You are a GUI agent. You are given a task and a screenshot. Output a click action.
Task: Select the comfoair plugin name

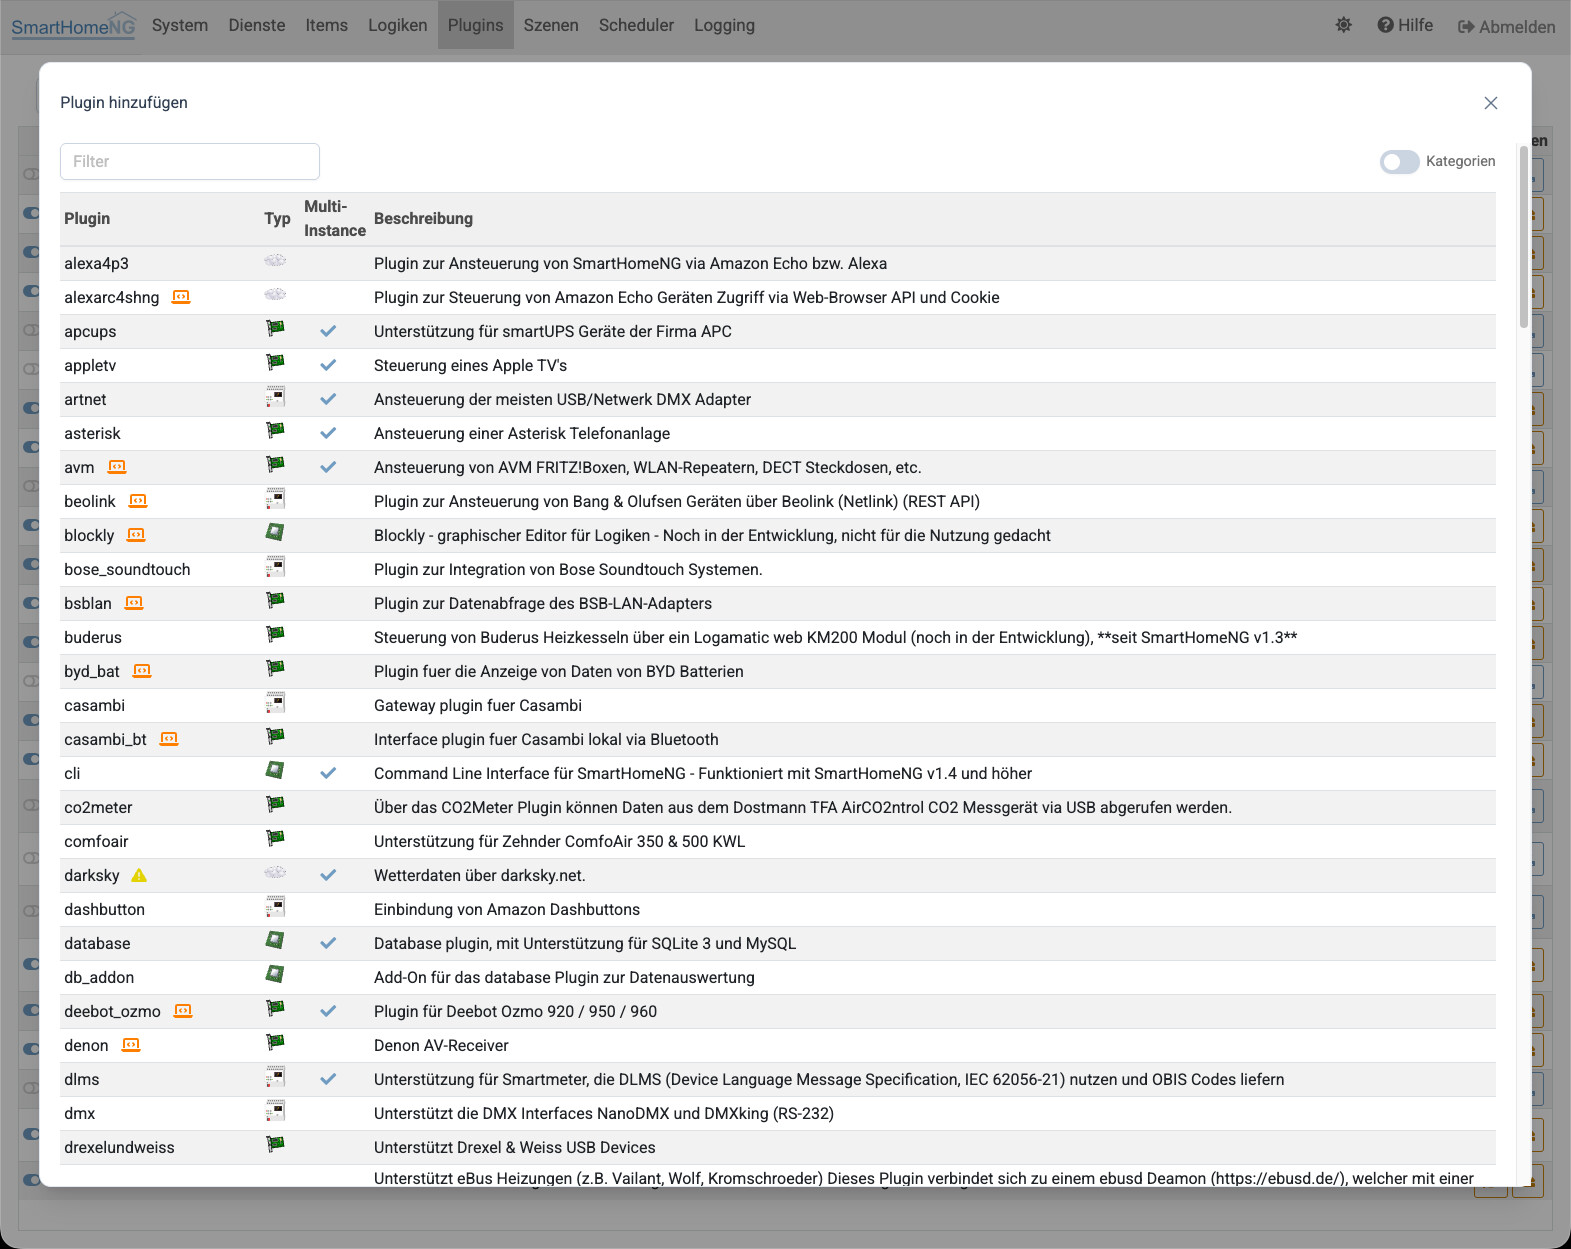tap(96, 842)
